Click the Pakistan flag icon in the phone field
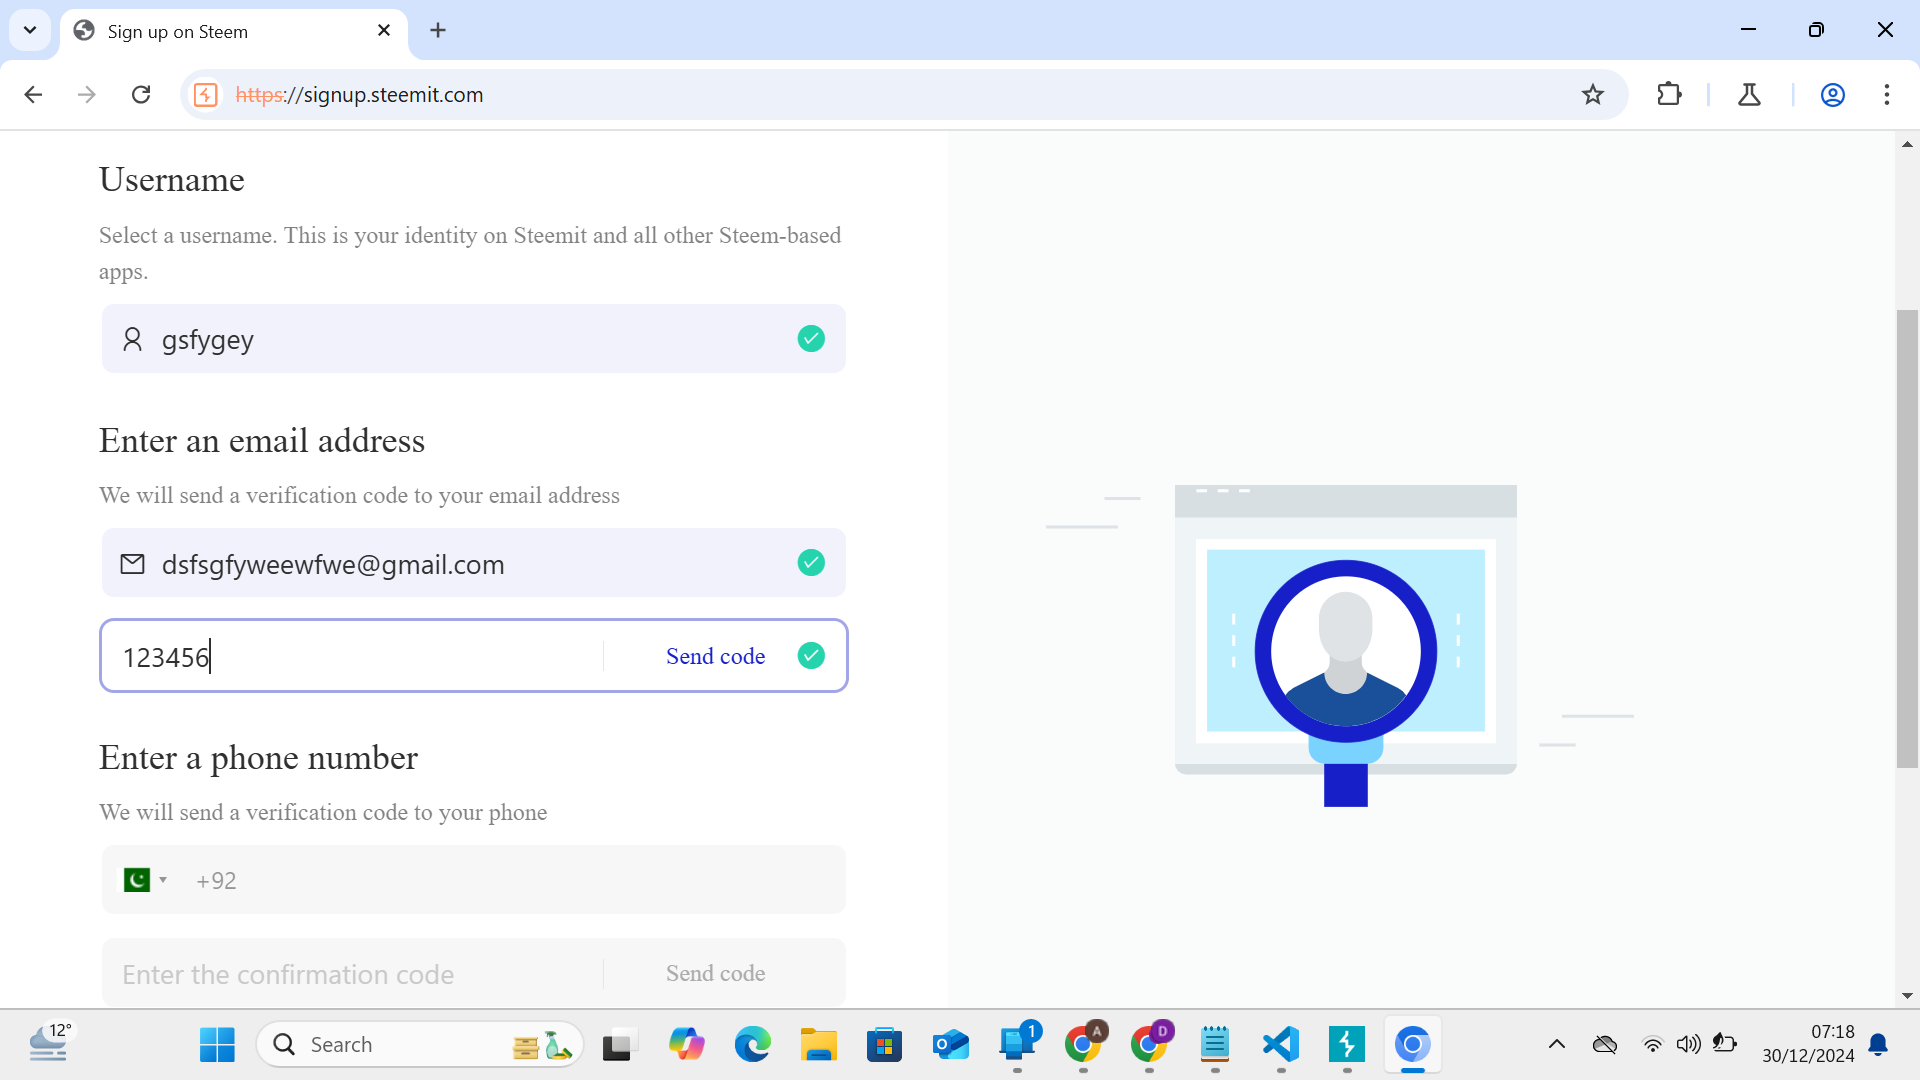This screenshot has width=1920, height=1080. pos(137,879)
